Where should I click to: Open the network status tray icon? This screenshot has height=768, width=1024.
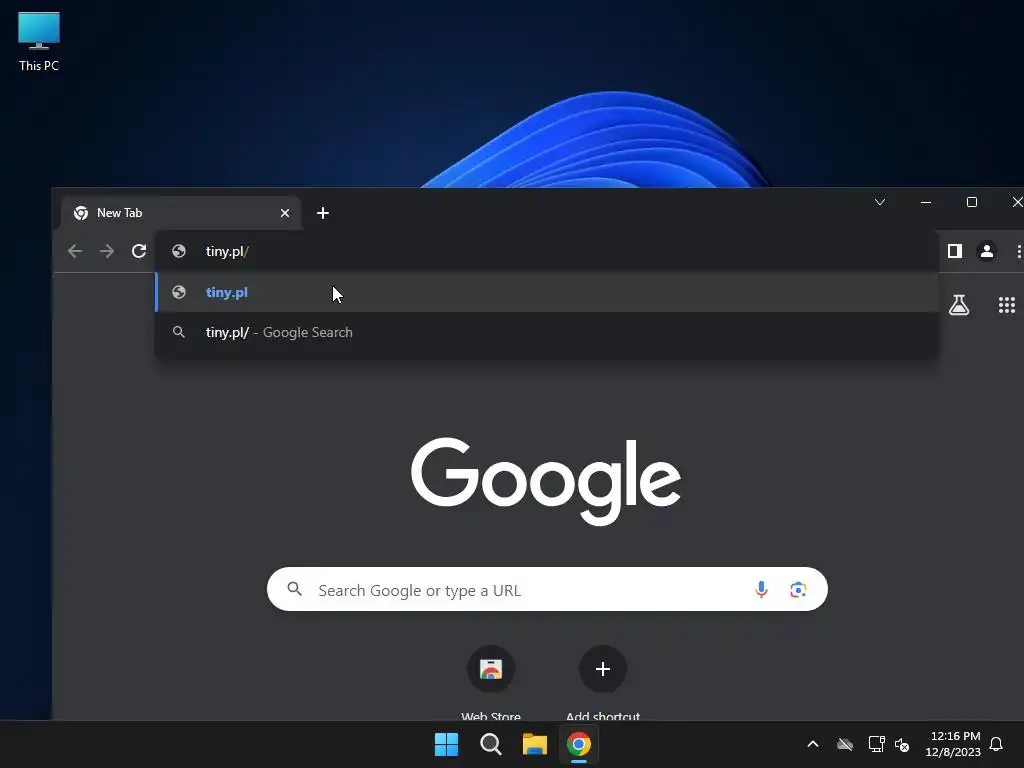[876, 744]
